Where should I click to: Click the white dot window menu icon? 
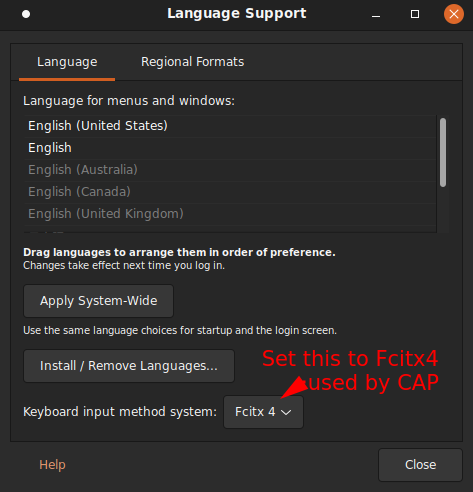click(26, 14)
